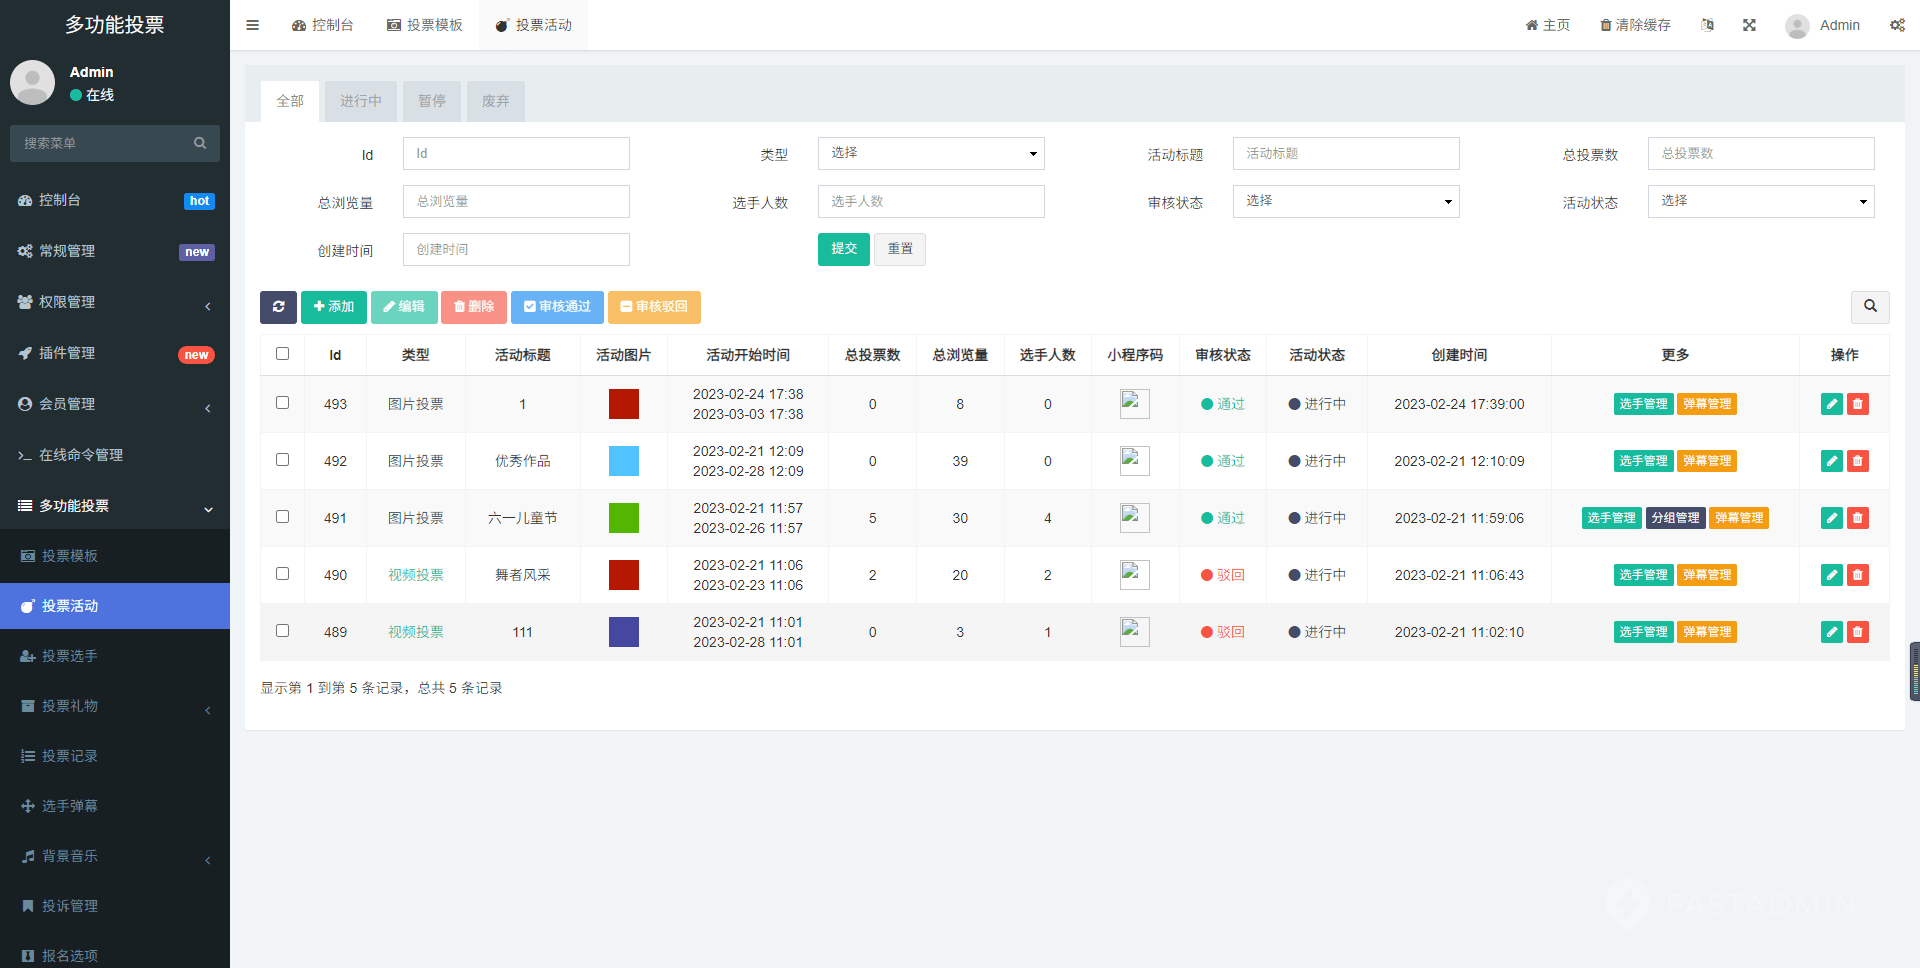Screen dimensions: 1920x968
Task: Click the green edit pencil for row 493
Action: tap(1831, 404)
